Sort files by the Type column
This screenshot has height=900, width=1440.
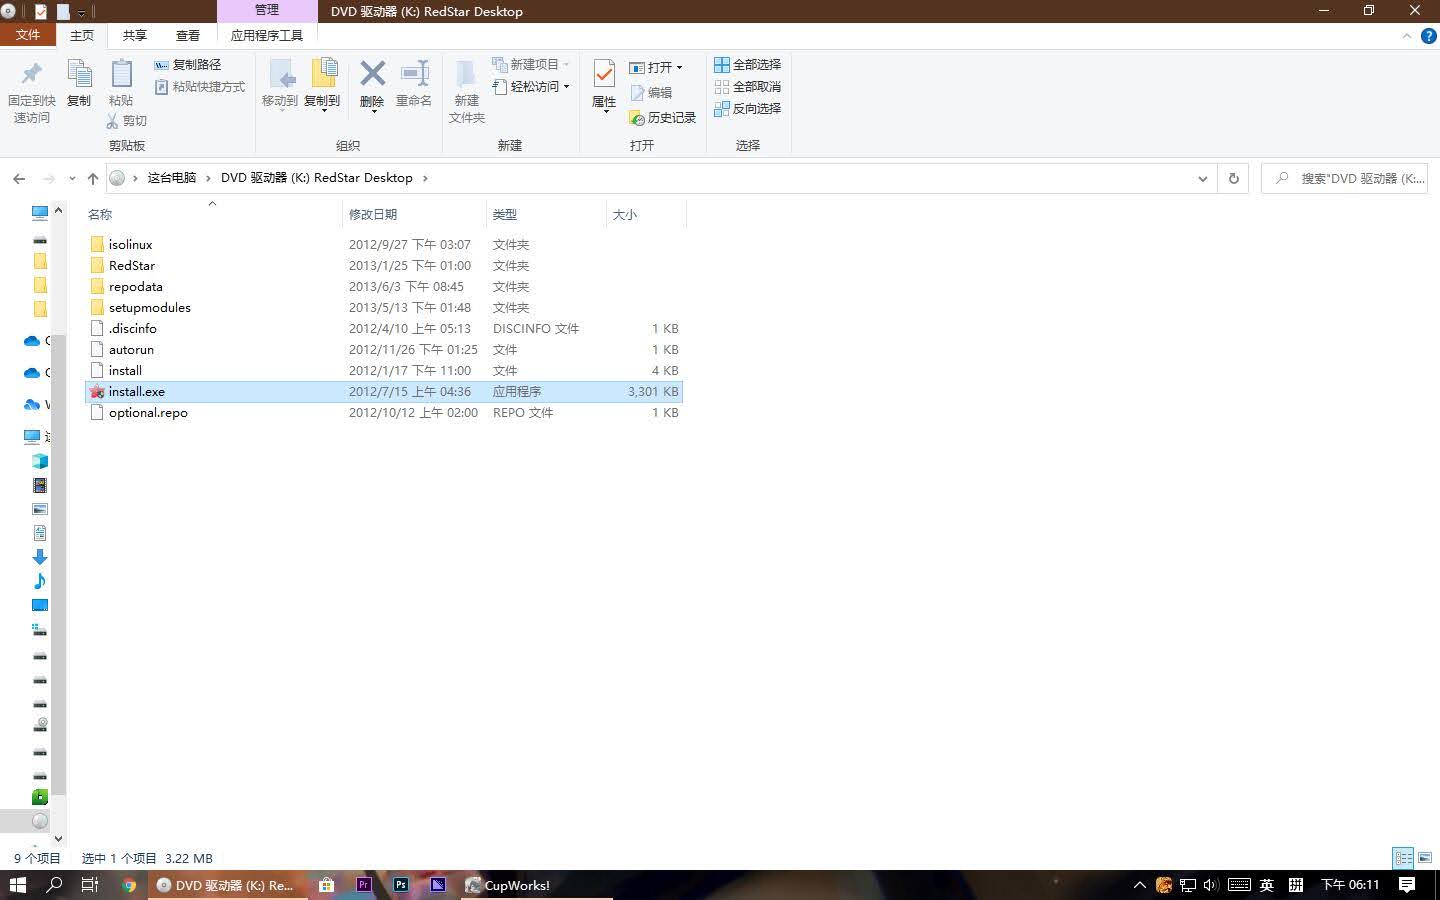546,214
